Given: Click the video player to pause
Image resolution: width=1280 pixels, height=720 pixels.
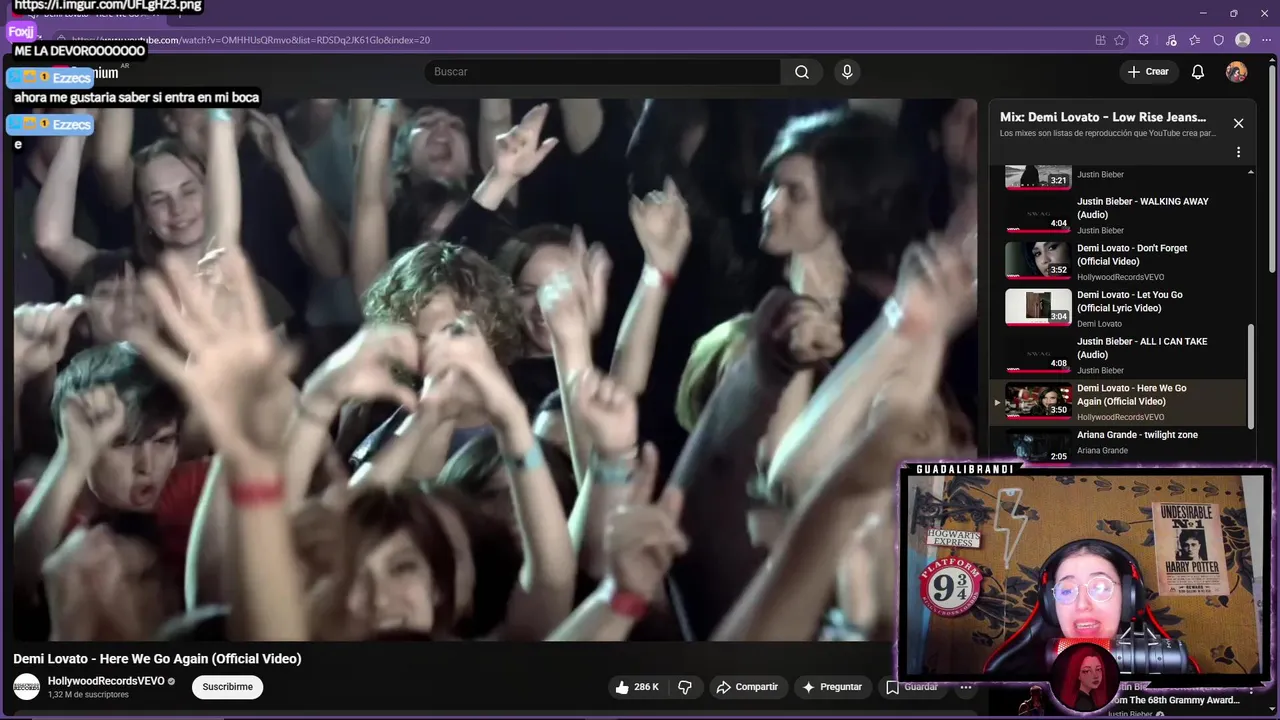Looking at the screenshot, I should tap(495, 370).
